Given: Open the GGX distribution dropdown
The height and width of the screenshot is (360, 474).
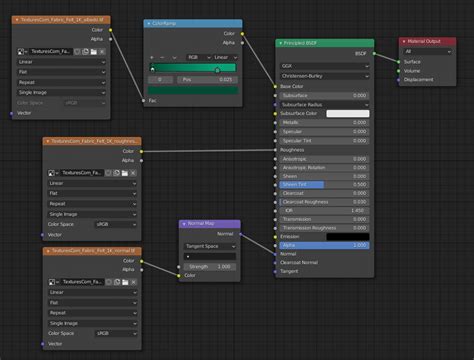Looking at the screenshot, I should (324, 66).
